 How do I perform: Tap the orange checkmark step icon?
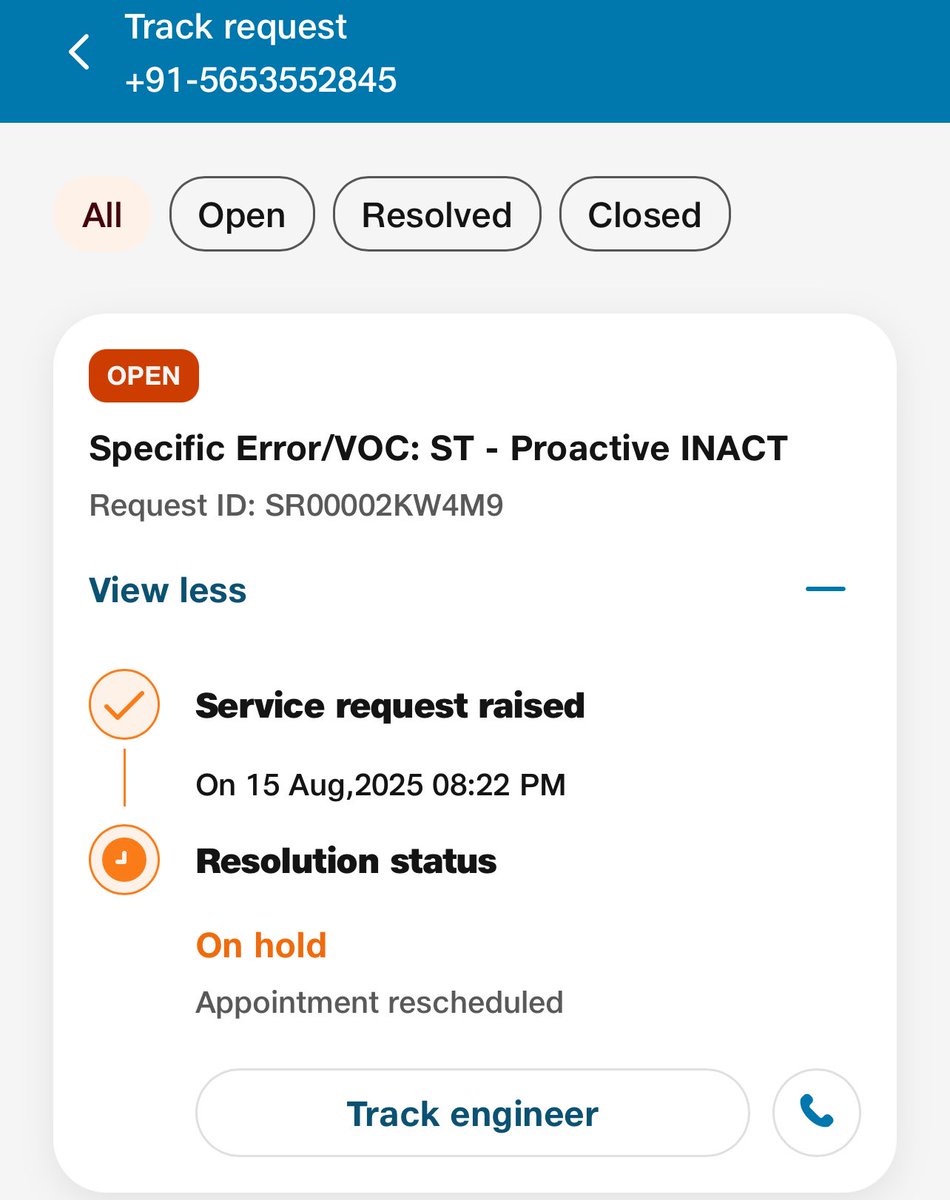124,705
